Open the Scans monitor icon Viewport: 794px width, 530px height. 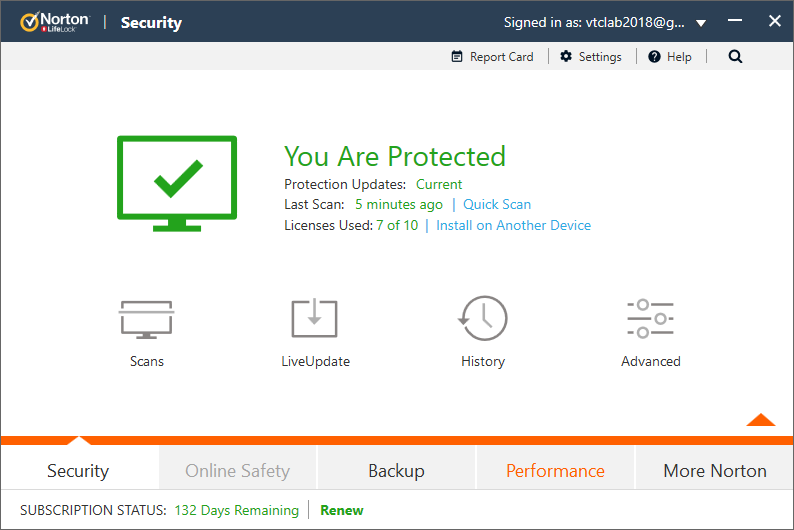(147, 319)
